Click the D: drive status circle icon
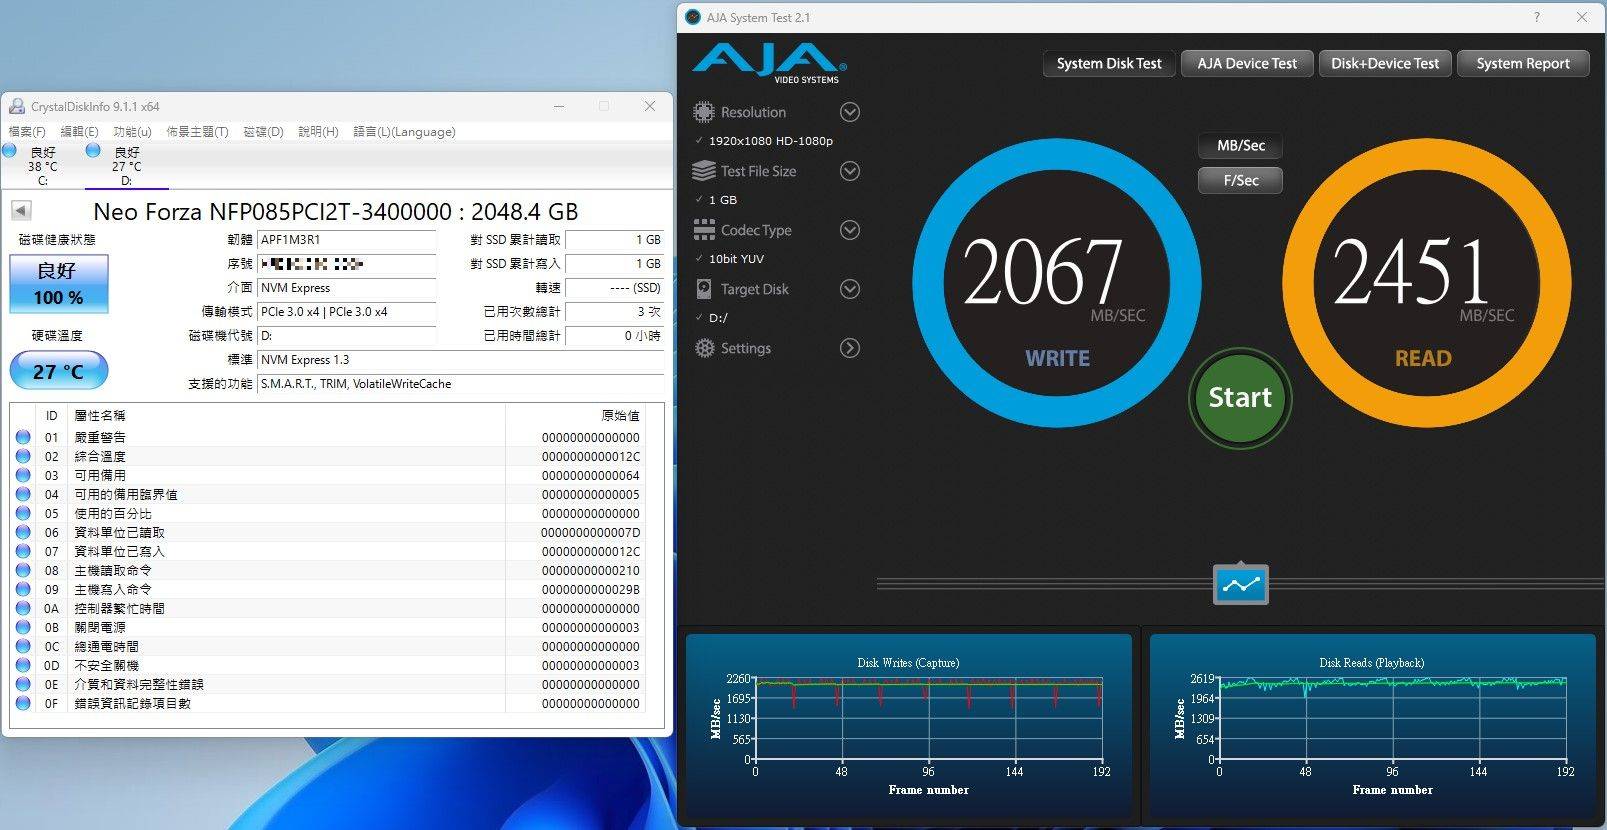This screenshot has width=1607, height=830. coord(93,150)
